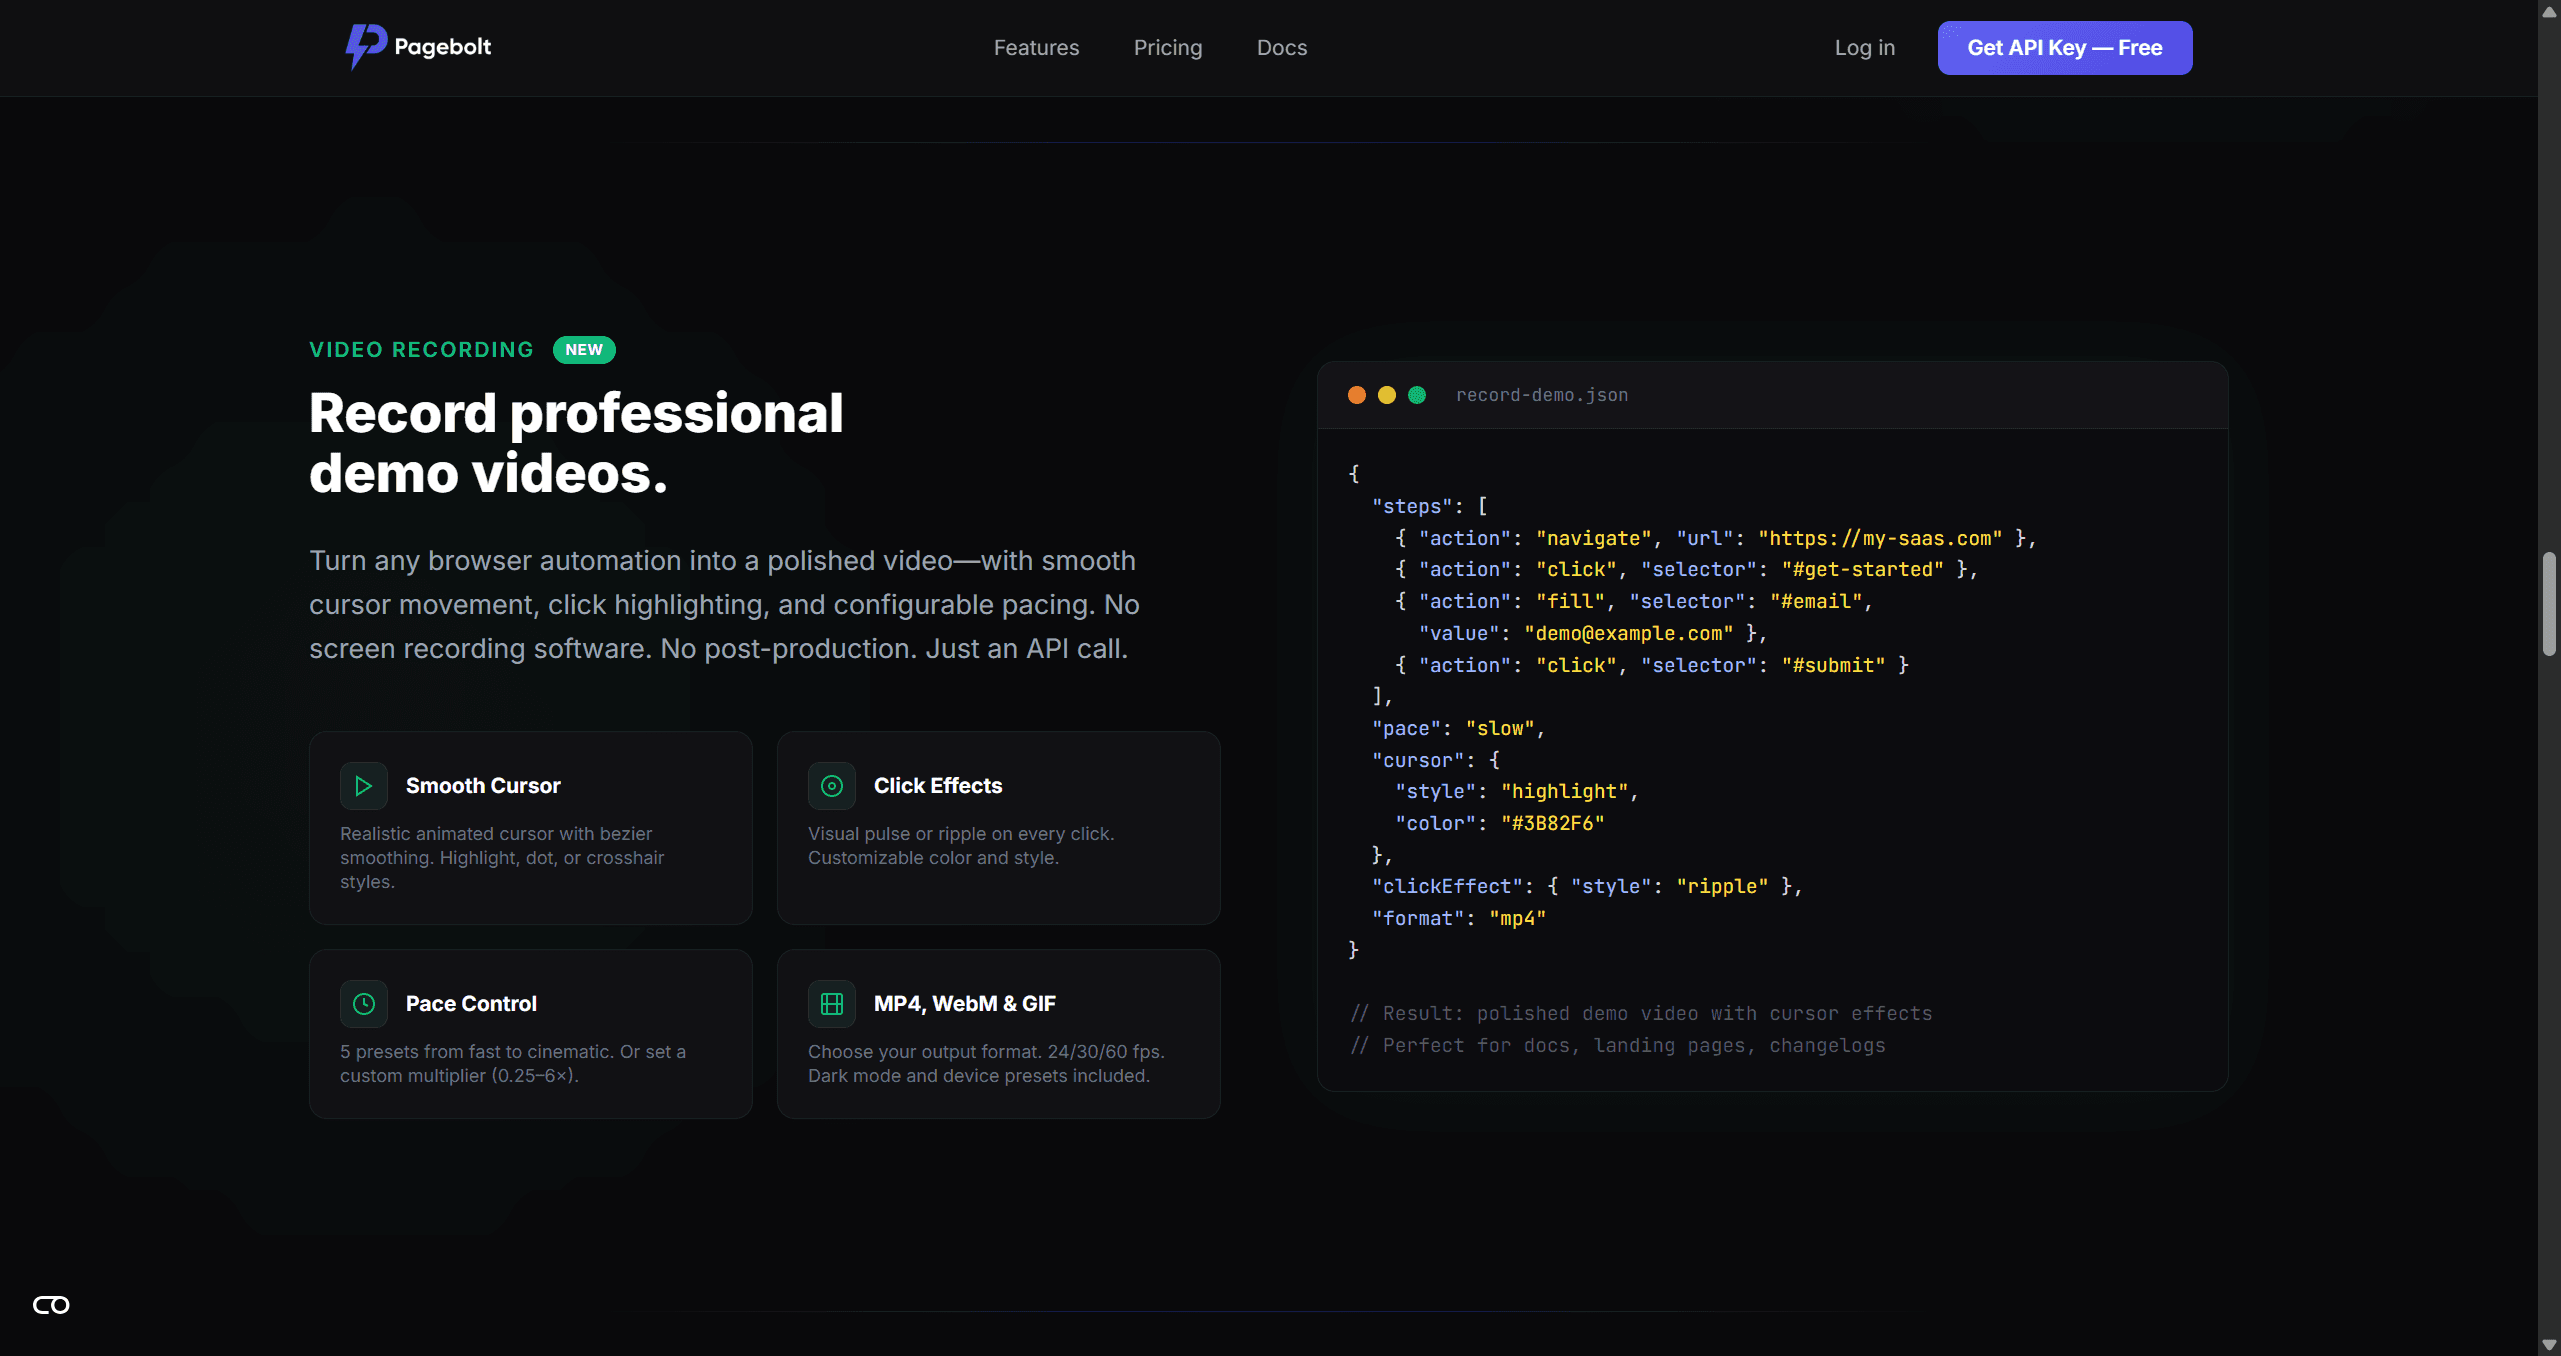Open the Pricing page

click(1168, 47)
